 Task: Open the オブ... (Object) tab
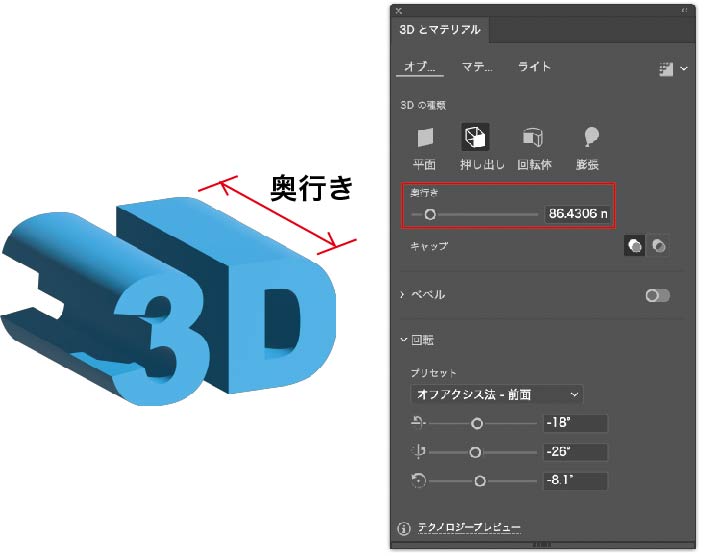(x=419, y=67)
